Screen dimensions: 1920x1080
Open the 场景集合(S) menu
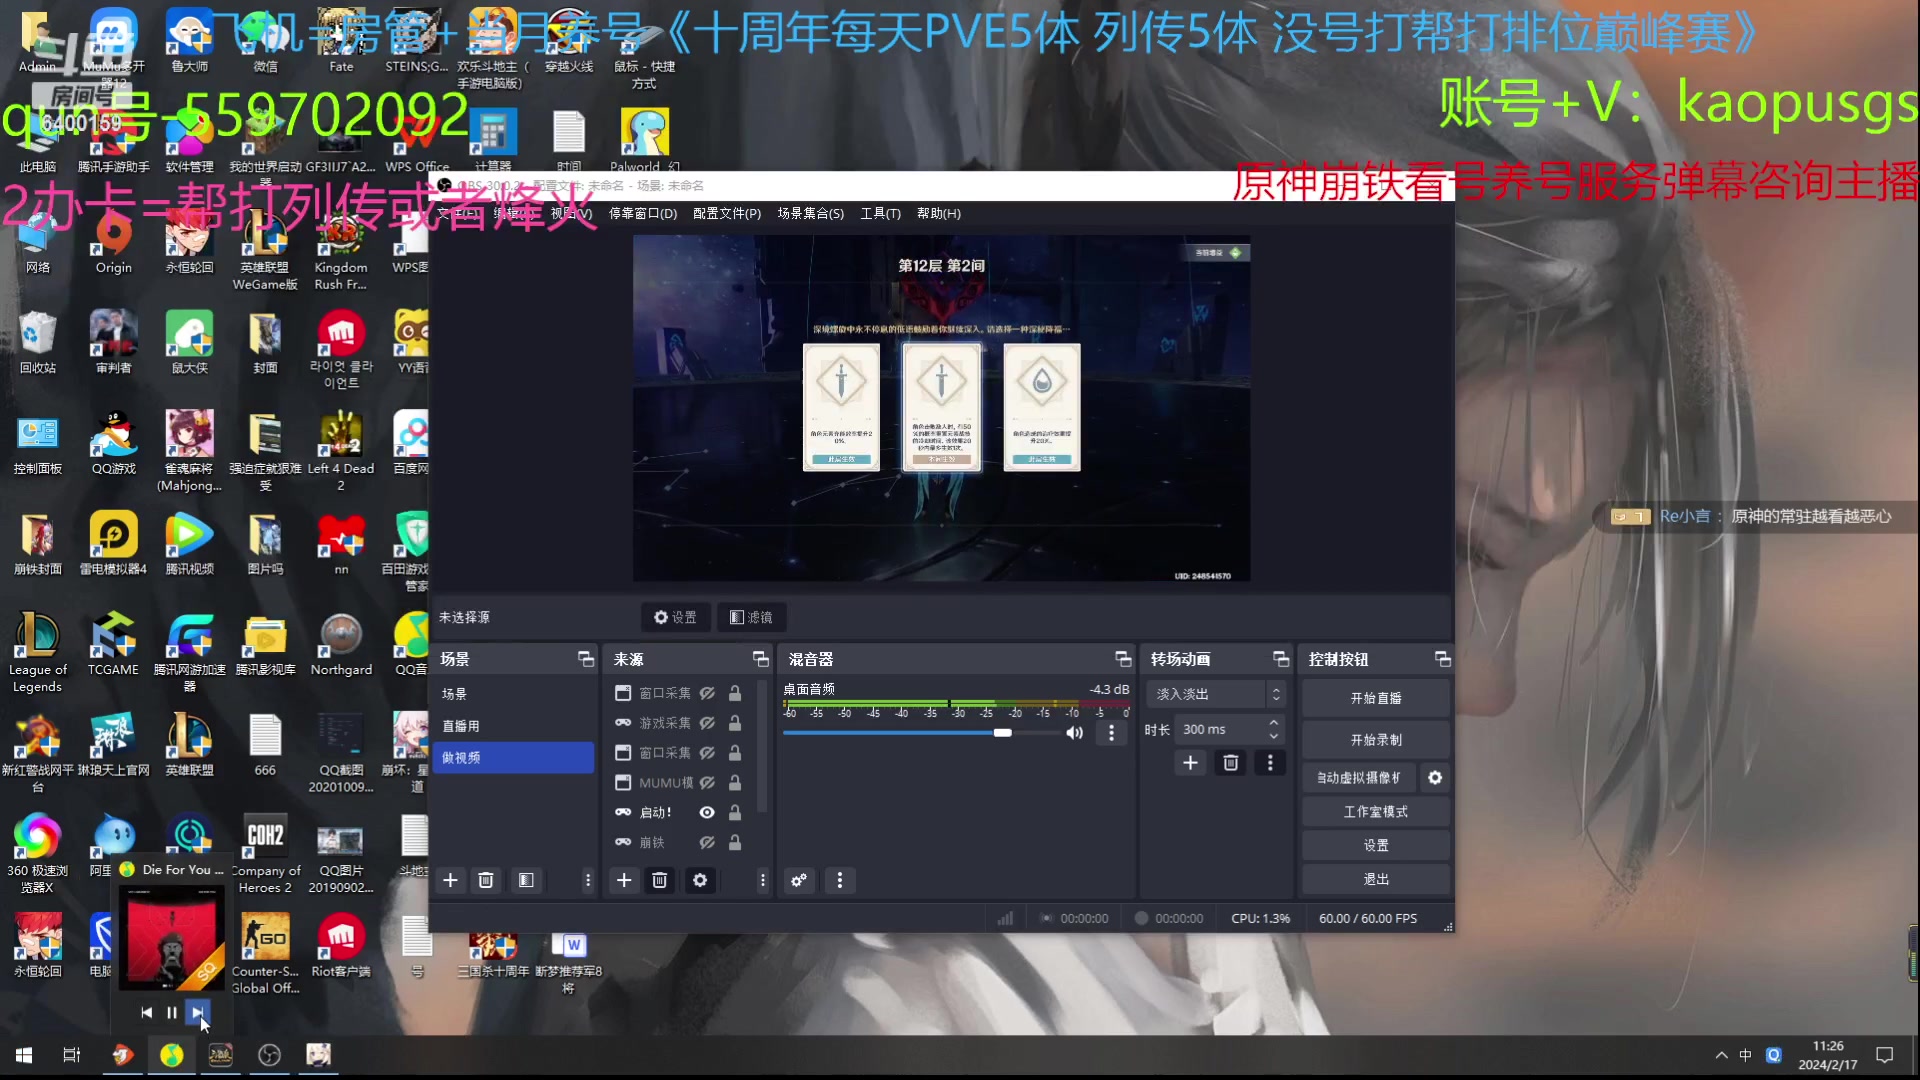click(x=811, y=213)
